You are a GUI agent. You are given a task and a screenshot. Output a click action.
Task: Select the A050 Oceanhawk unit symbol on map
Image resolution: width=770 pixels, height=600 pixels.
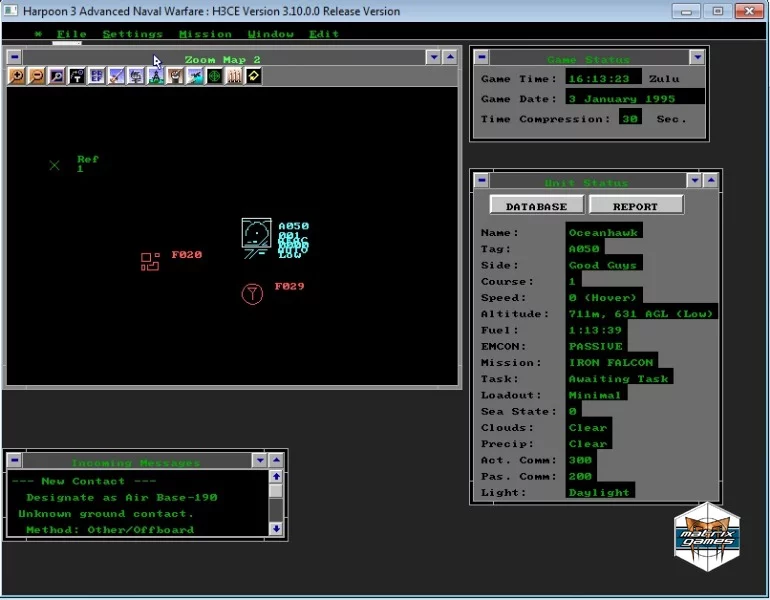pyautogui.click(x=256, y=233)
